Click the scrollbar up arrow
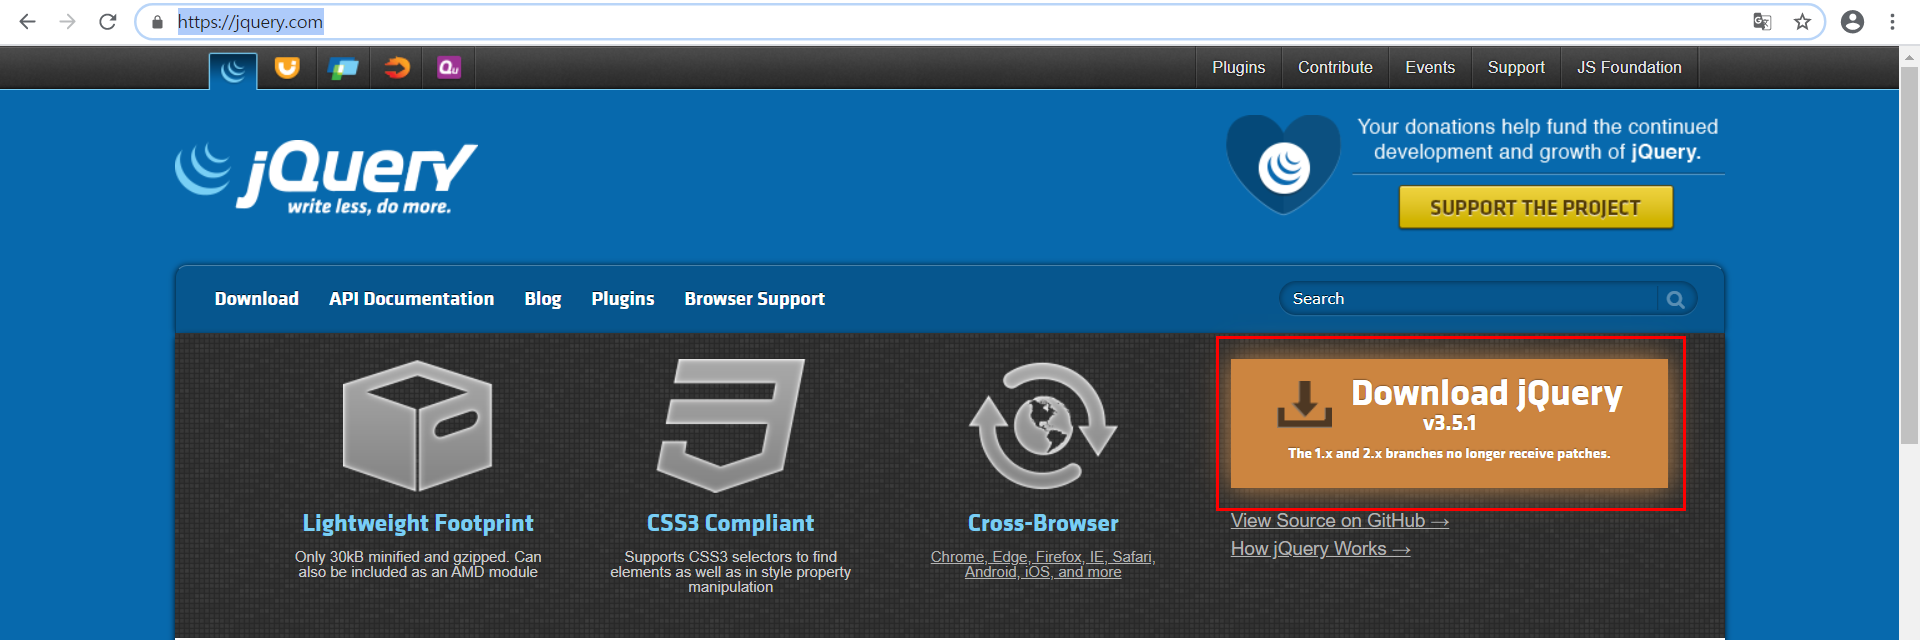Viewport: 1920px width, 640px height. pyautogui.click(x=1909, y=57)
